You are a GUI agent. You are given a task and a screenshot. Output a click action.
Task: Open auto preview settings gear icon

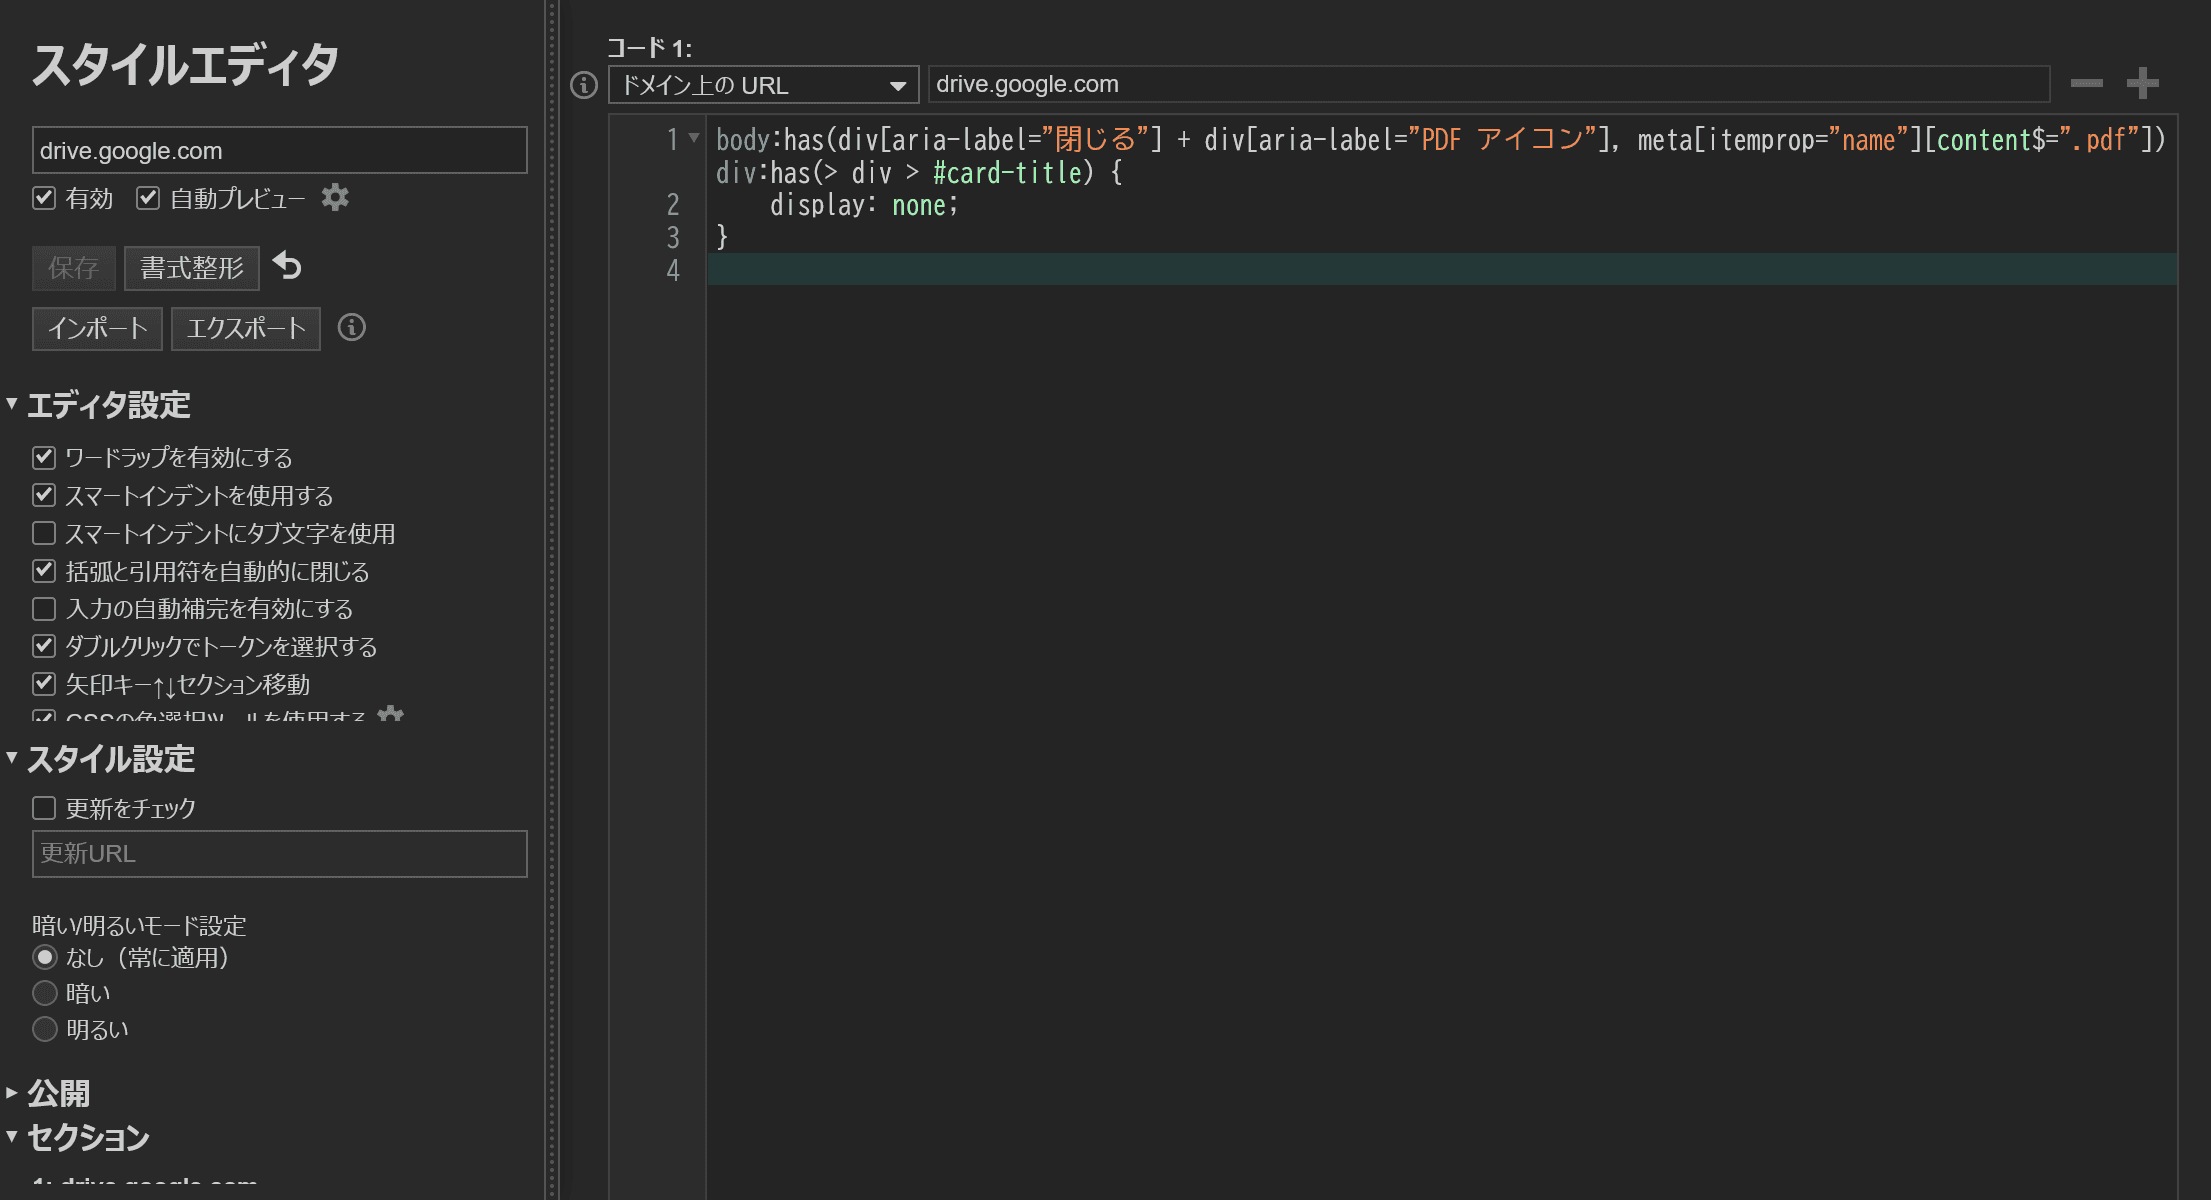(335, 198)
